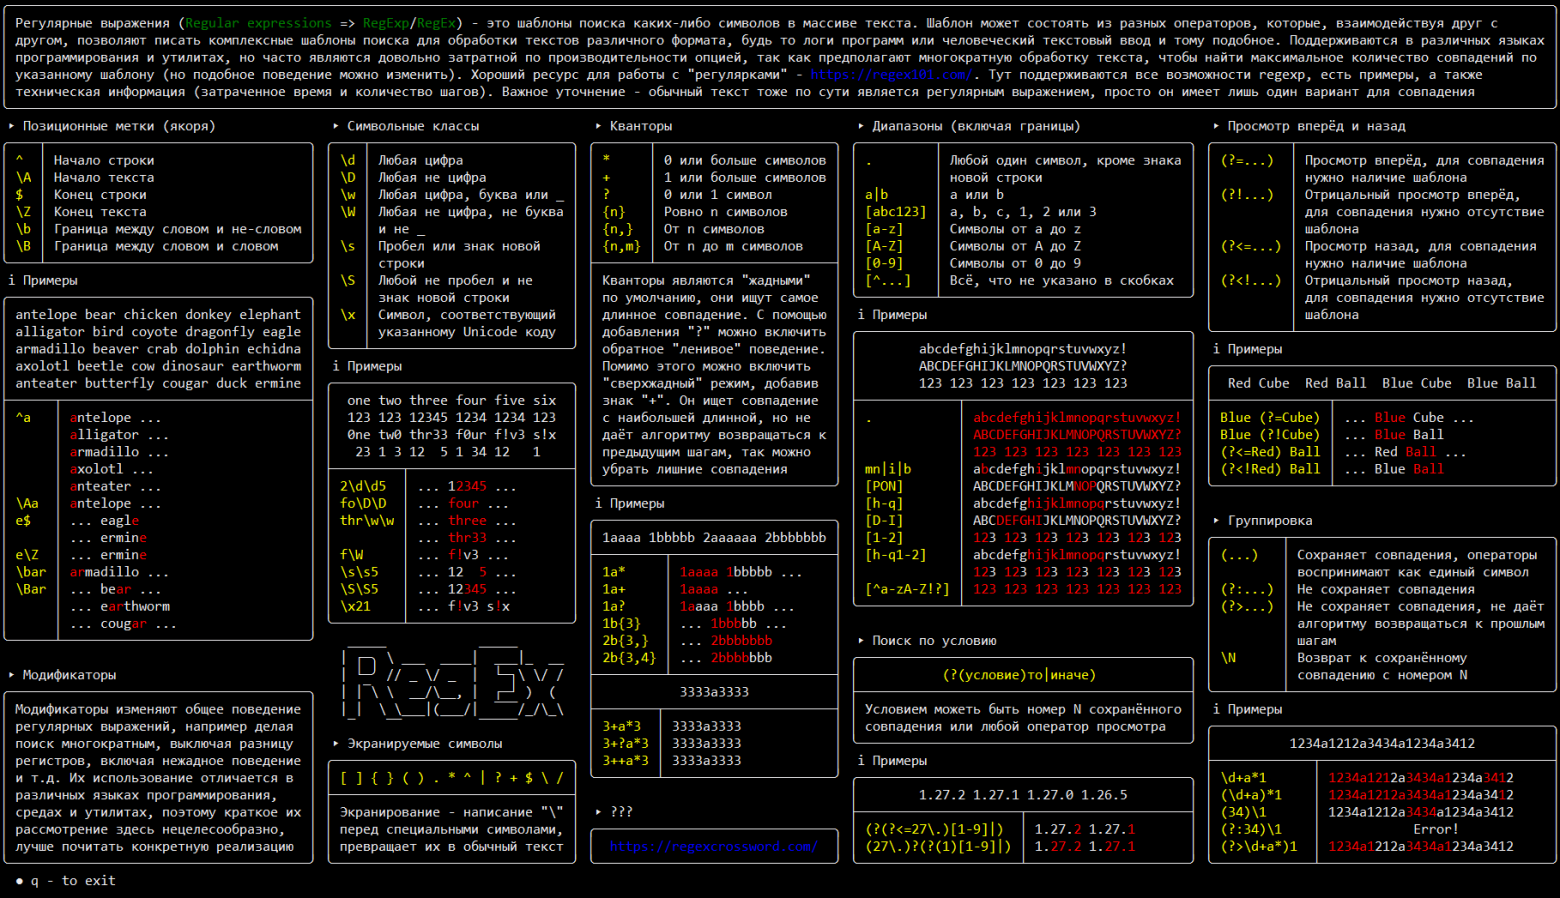1560x898 pixels.
Task: Click the '(?(?<=27\.)[1-9]|)' conditional example
Action: tap(934, 829)
